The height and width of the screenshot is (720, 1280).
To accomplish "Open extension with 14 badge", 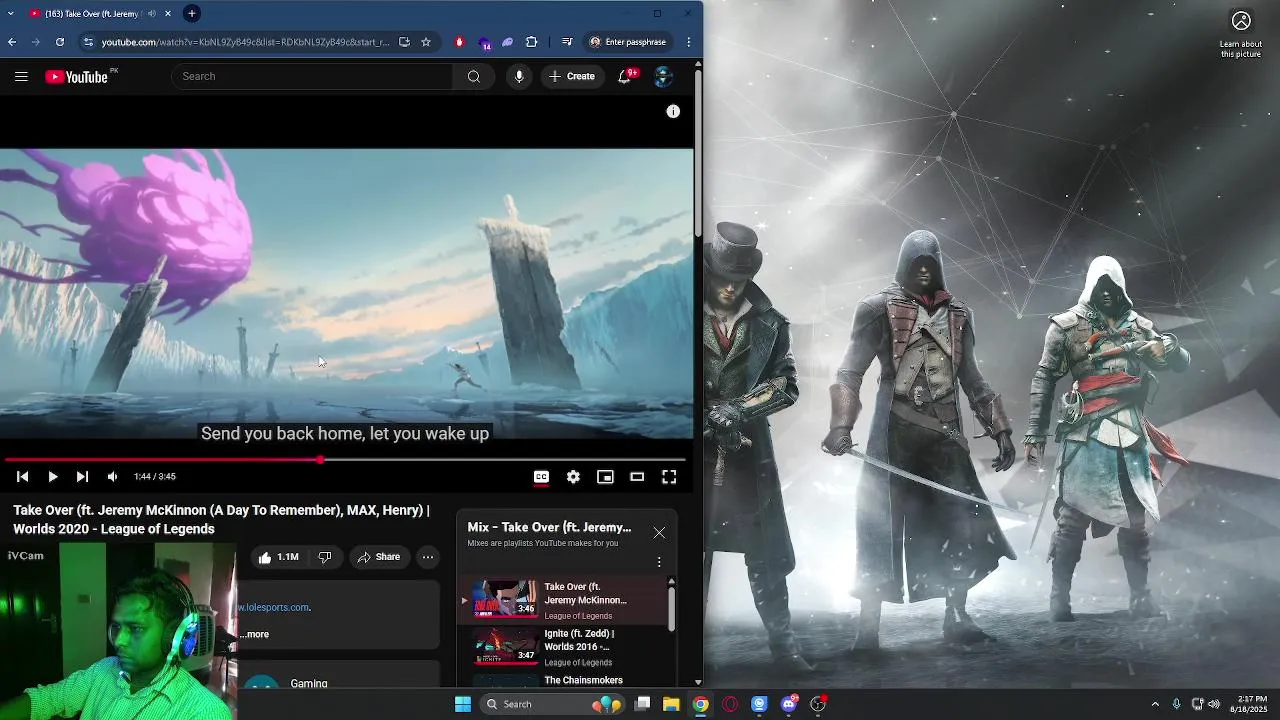I will click(x=484, y=43).
